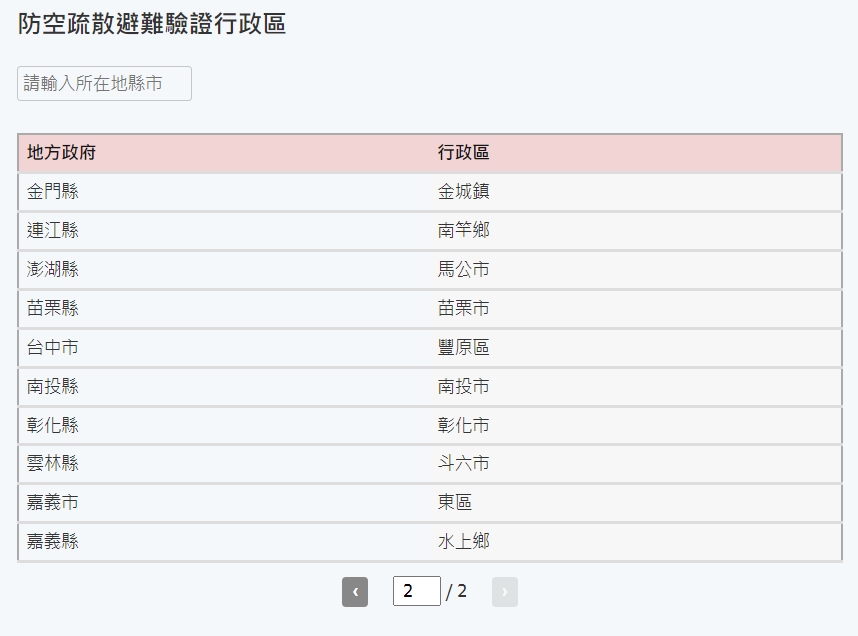
Task: Click the 金城鎮 district cell
Action: coord(464,192)
